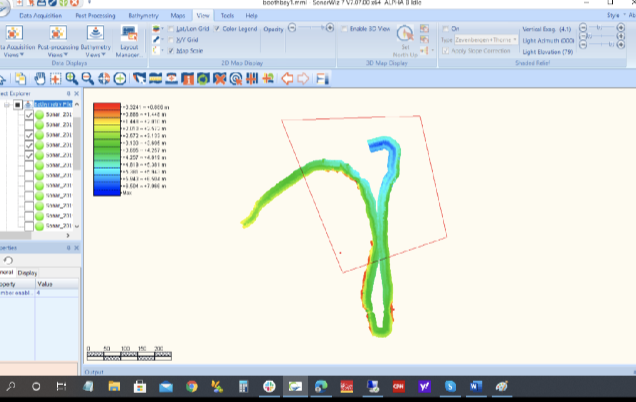Collapse the root node in Project Explorer

coord(7,104)
